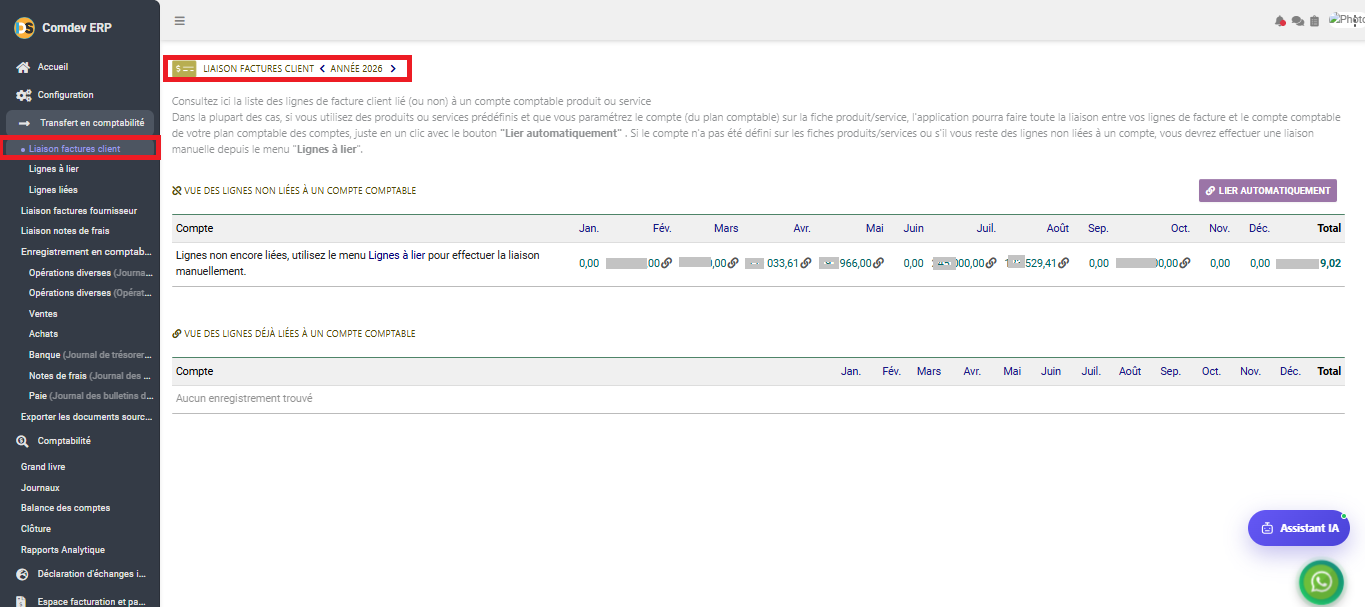The width and height of the screenshot is (1365, 607).
Task: Expand Comptabilité sidebar section
Action: (64, 441)
